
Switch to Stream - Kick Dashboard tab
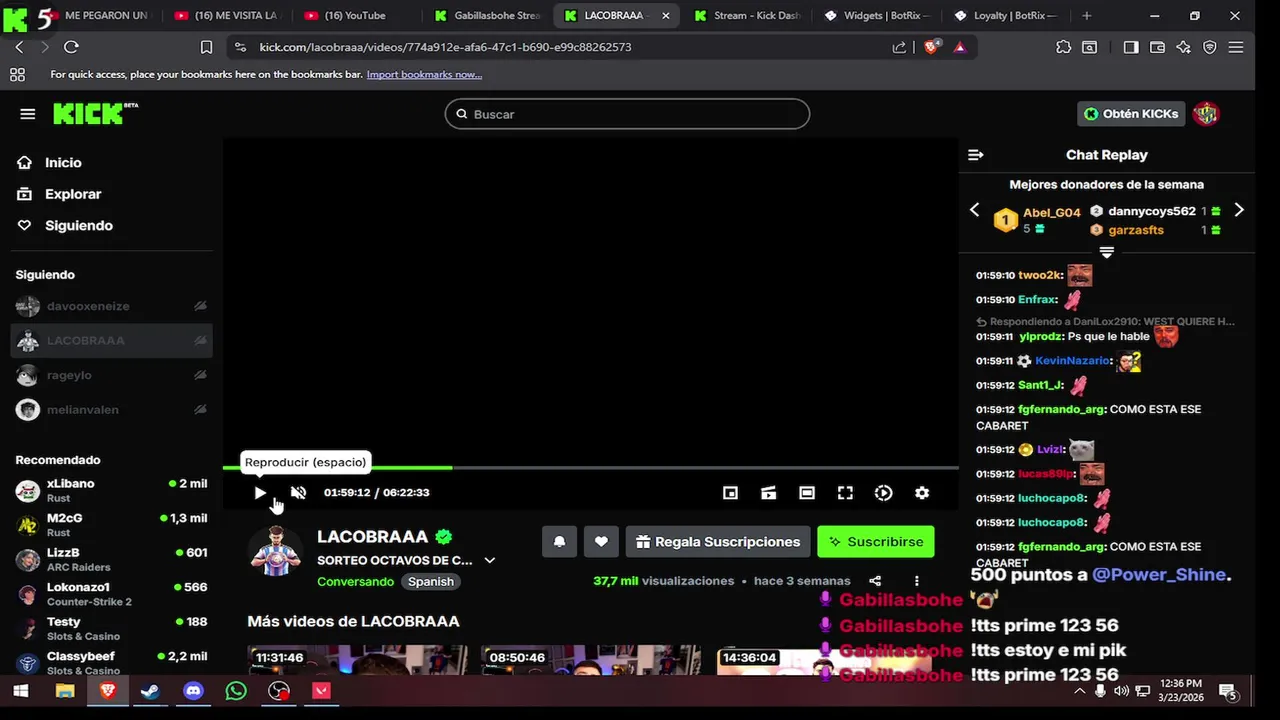[745, 16]
